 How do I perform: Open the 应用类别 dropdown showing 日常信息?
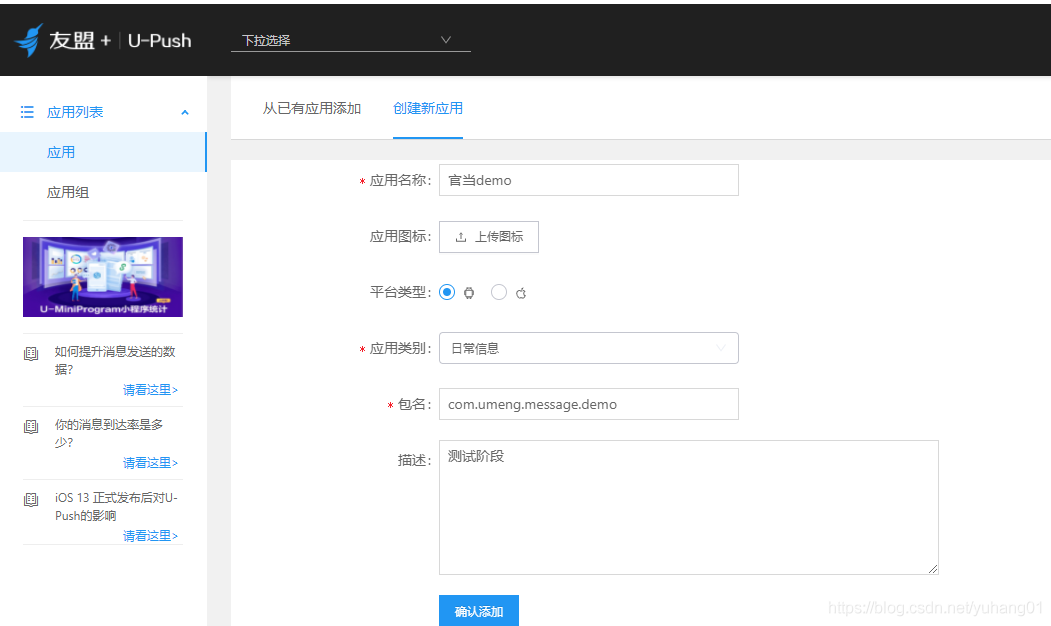589,349
